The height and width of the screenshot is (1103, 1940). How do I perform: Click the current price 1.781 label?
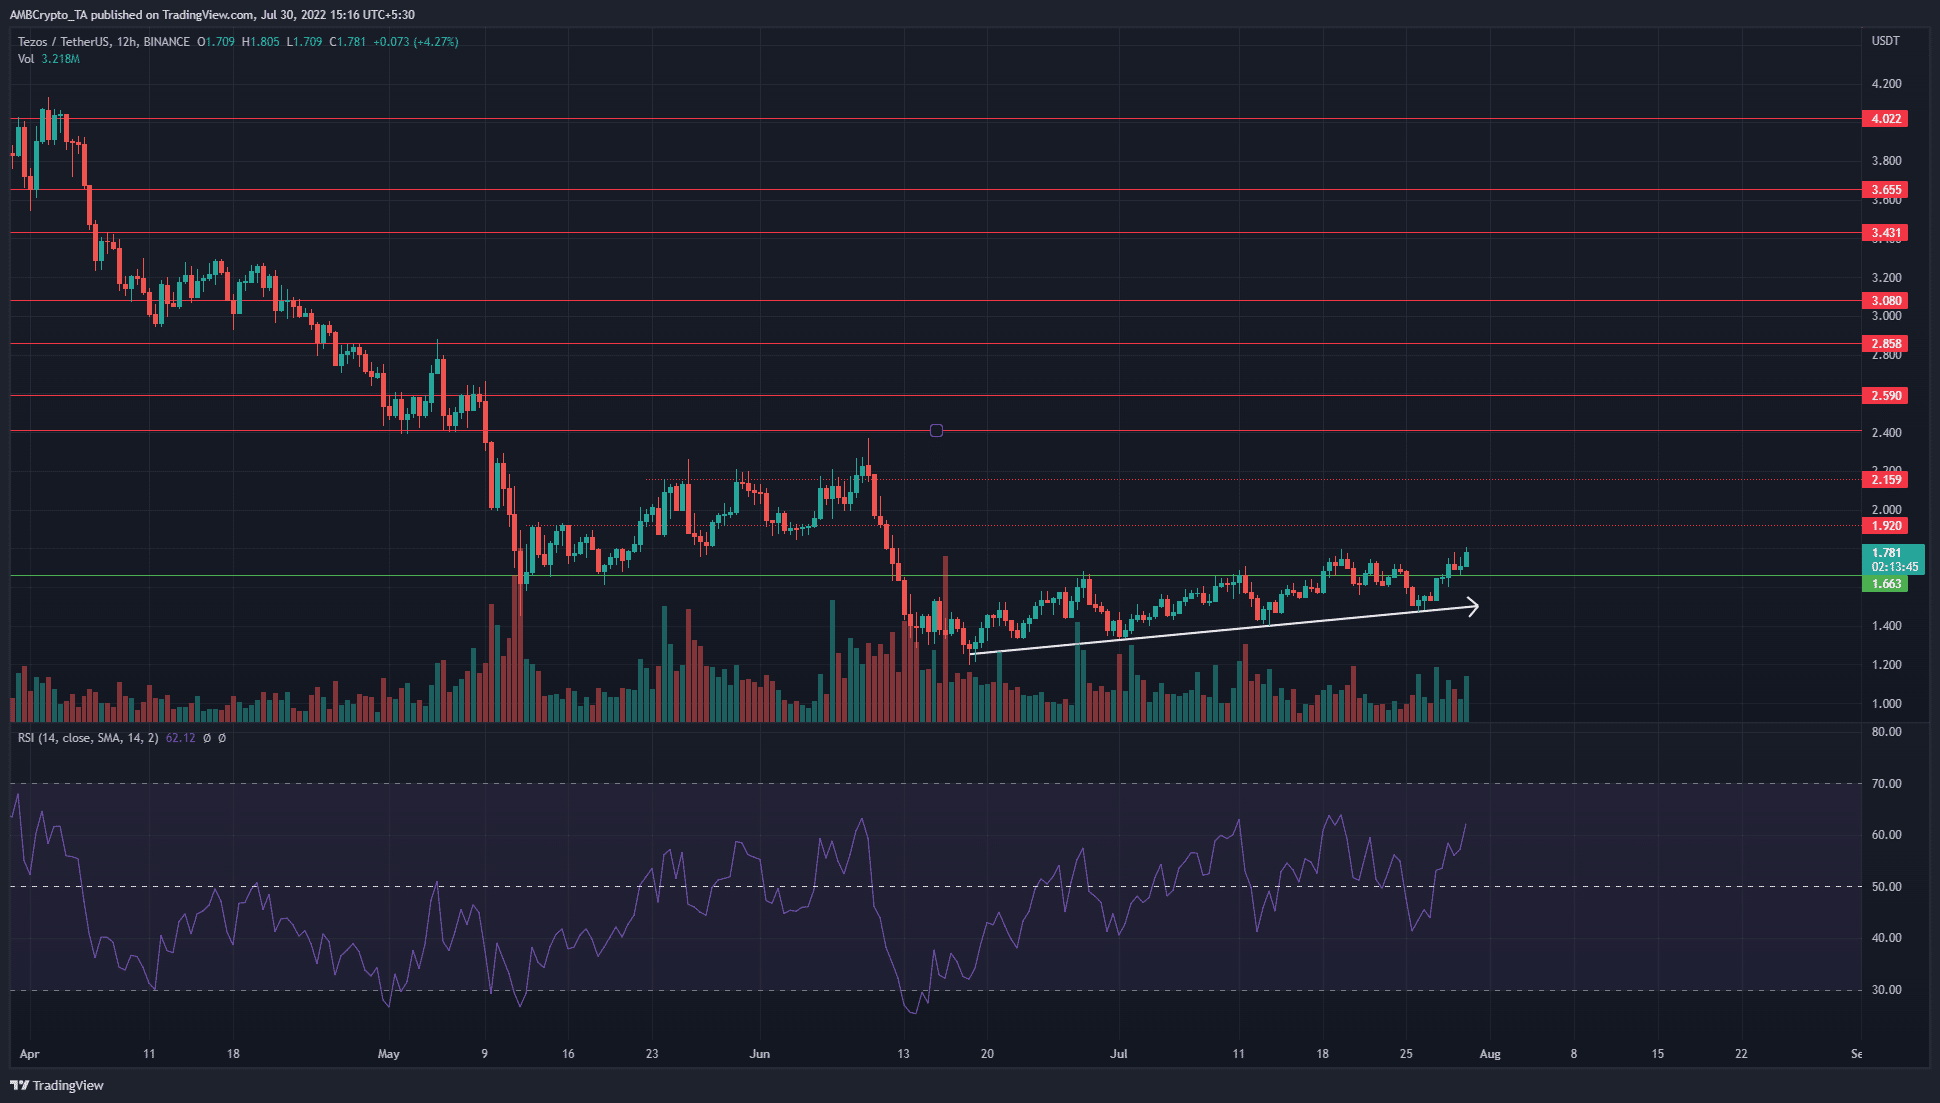1887,553
